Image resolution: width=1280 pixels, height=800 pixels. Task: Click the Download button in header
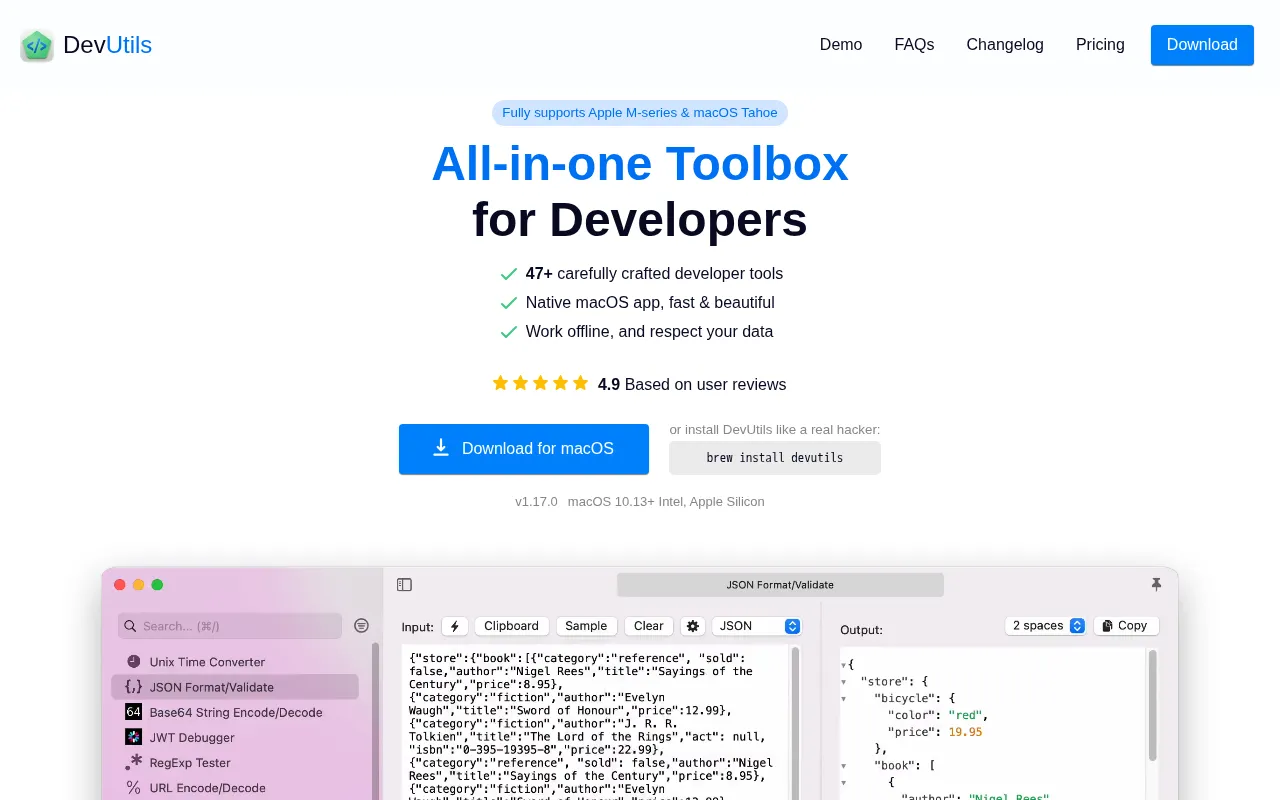click(1202, 45)
